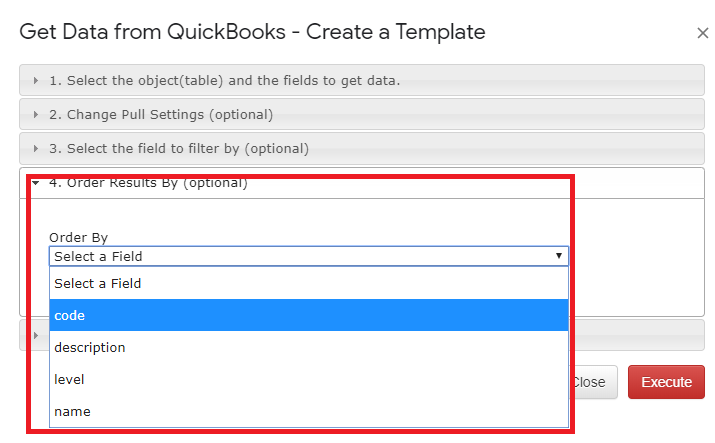
Task: Collapse Order Results By using its down arrow
Action: (x=36, y=183)
